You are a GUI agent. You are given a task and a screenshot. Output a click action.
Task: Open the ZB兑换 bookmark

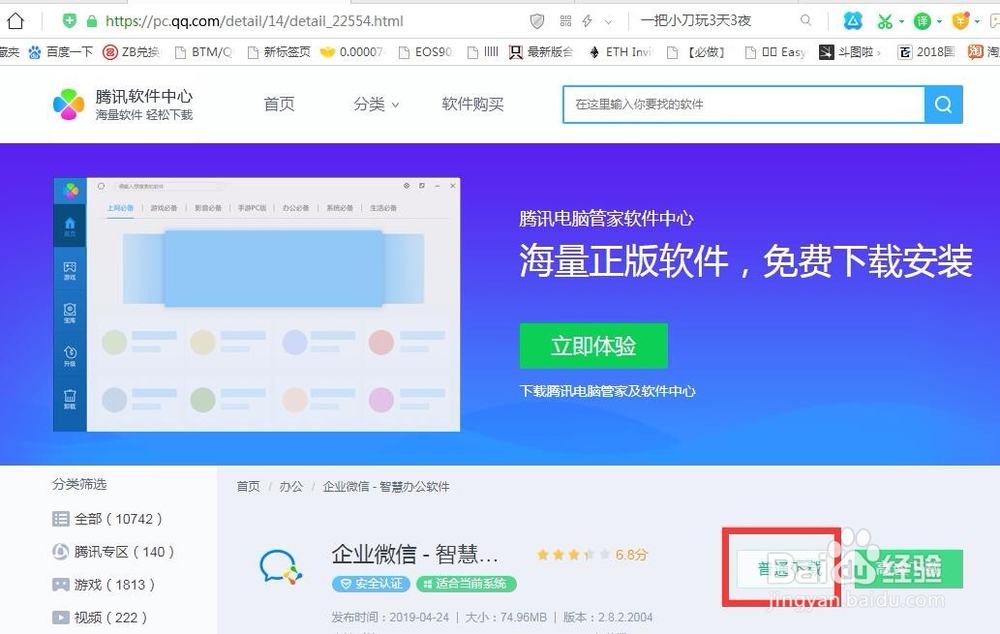point(131,52)
